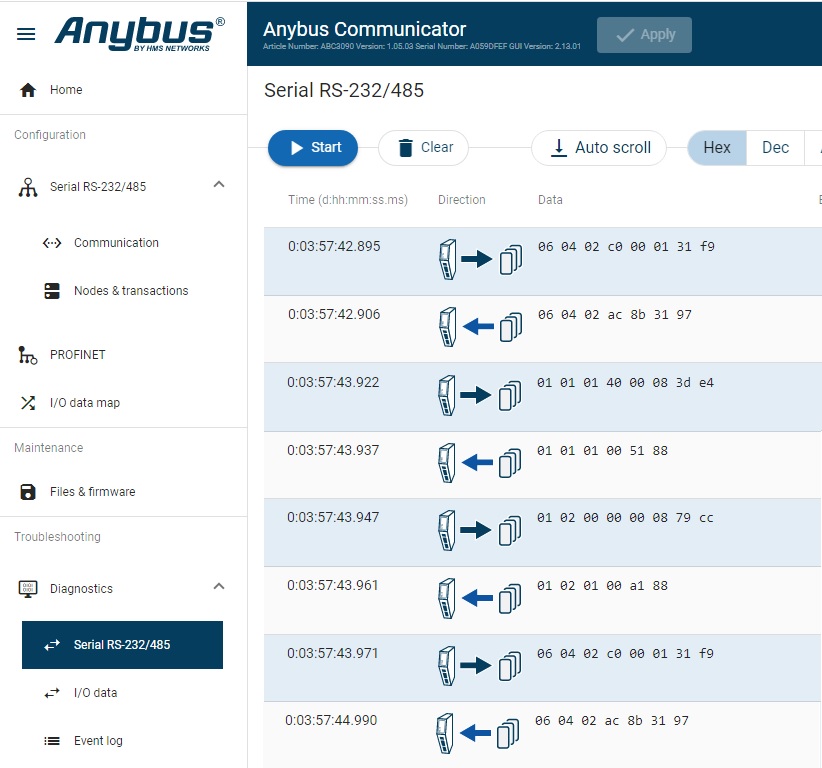Screen dimensions: 822x768
Task: Select the log row at 0:03:57:43.922
Action: tap(540, 396)
